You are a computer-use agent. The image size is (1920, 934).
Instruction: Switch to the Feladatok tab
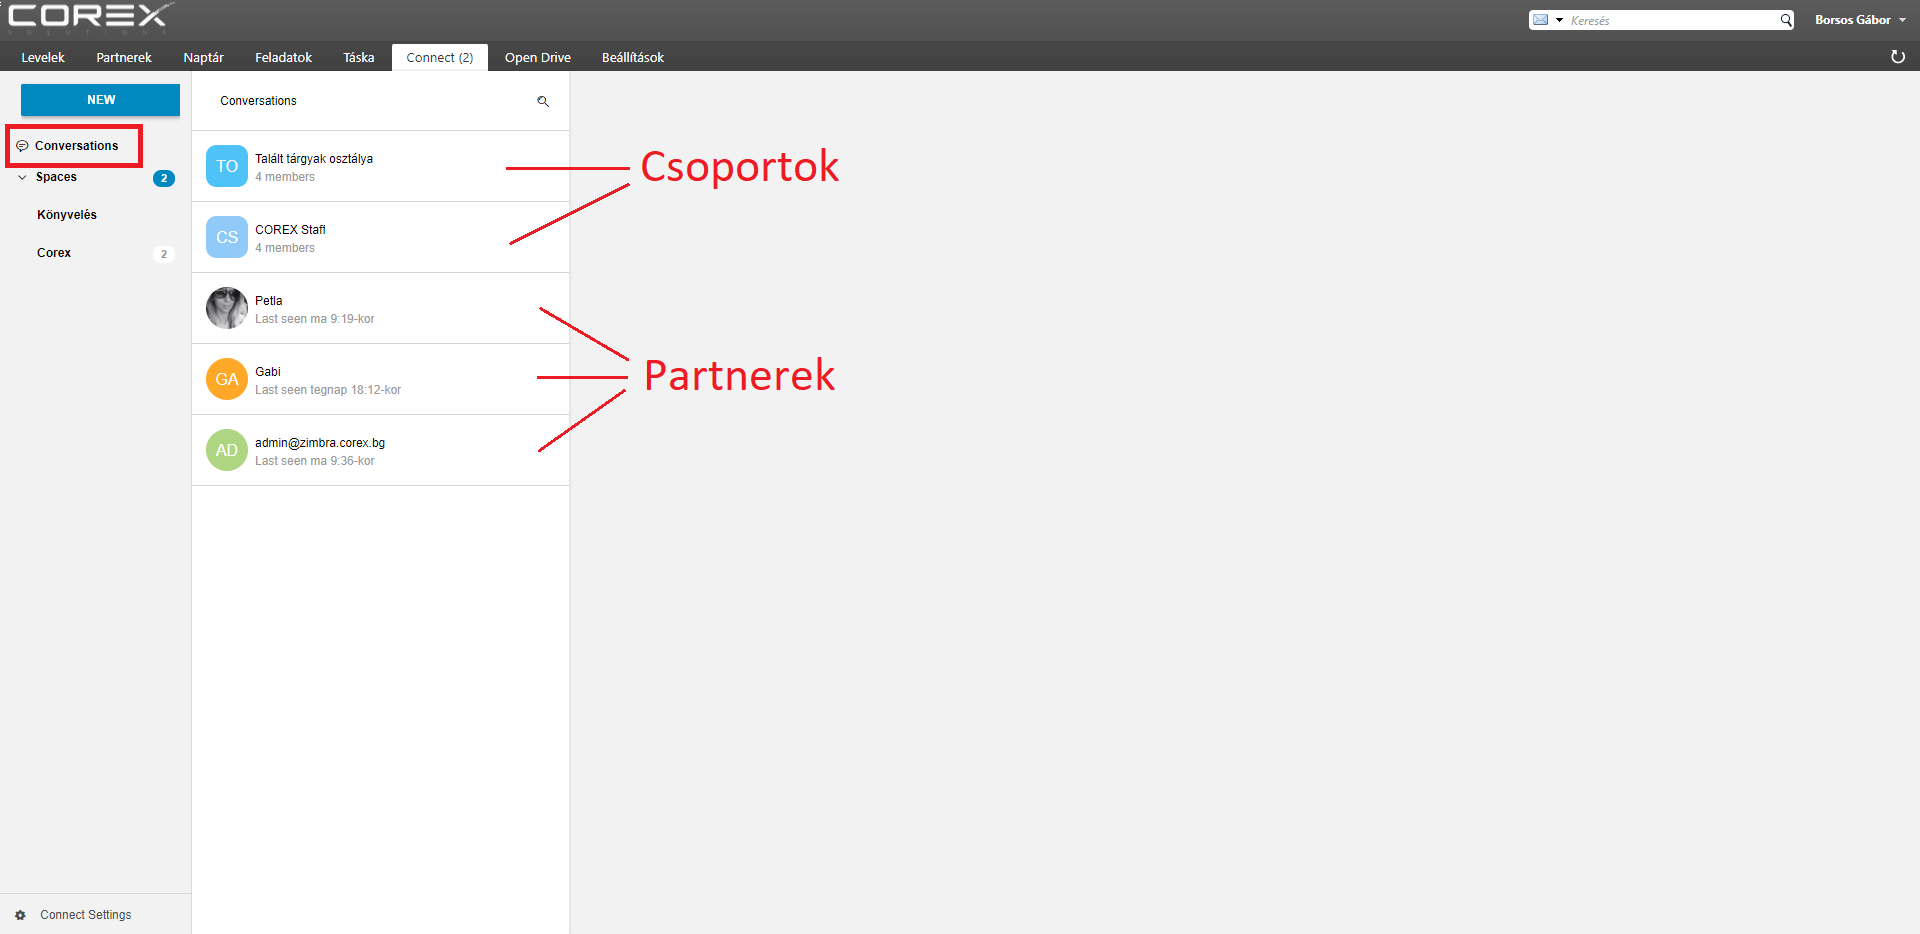(x=283, y=57)
